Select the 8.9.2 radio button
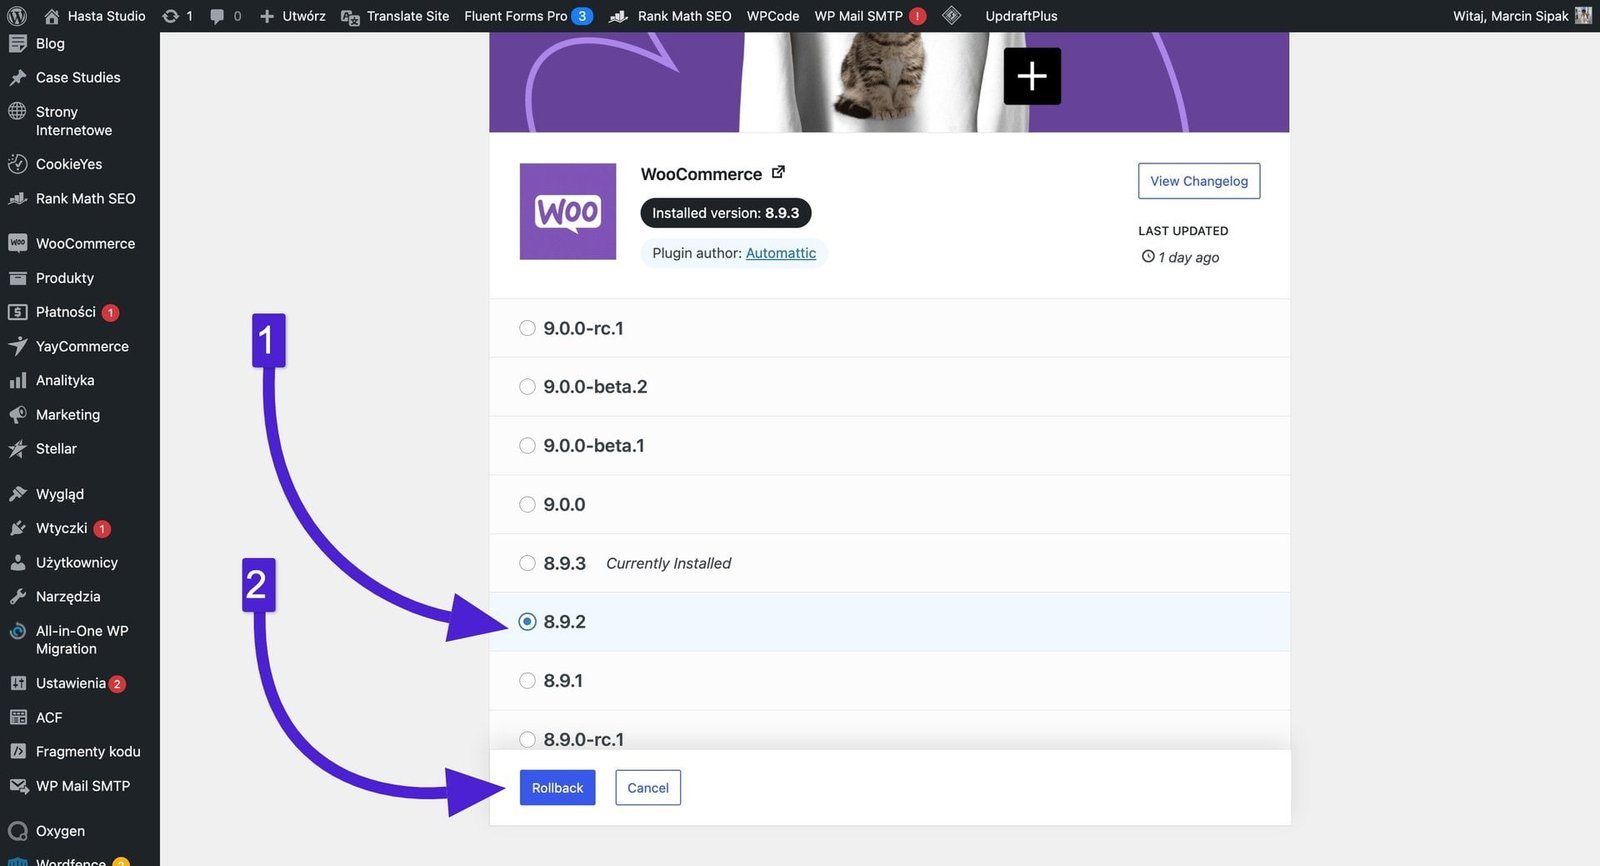Image resolution: width=1600 pixels, height=866 pixels. pyautogui.click(x=527, y=622)
